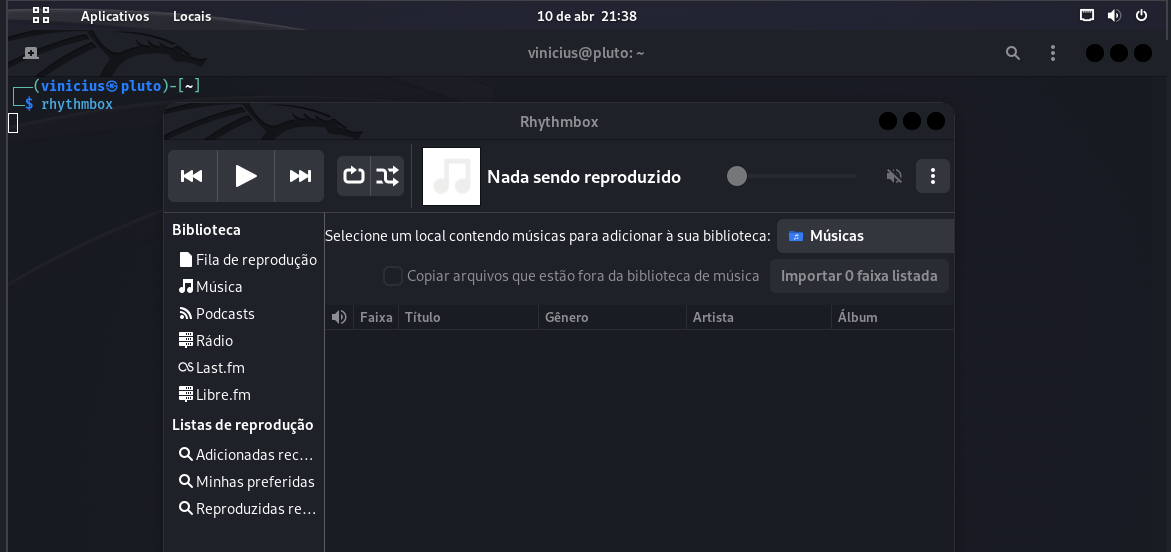Open the Aplicativos menu in top bar
Screen dimensions: 1171x552
[115, 16]
